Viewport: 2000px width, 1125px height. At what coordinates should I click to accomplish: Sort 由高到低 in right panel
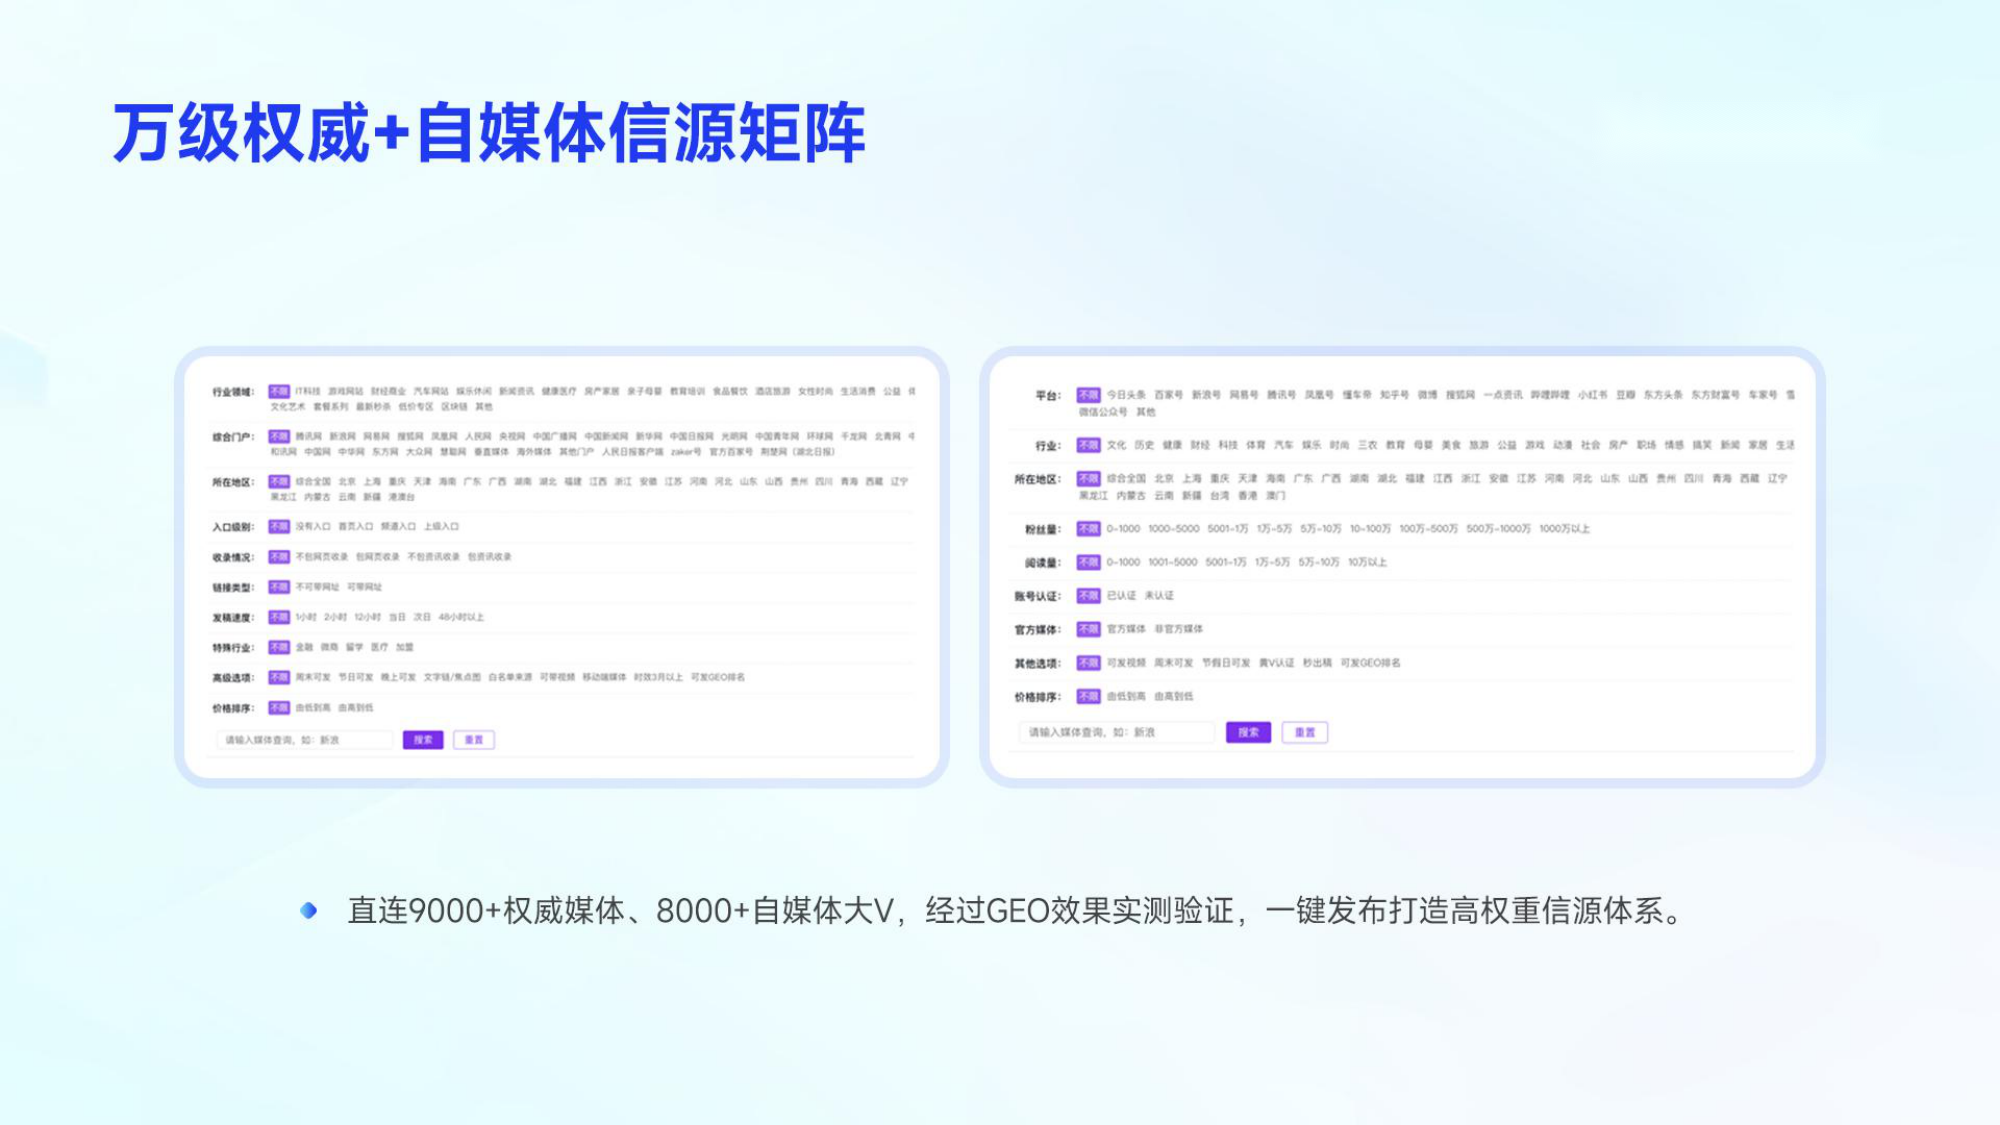tap(1174, 696)
